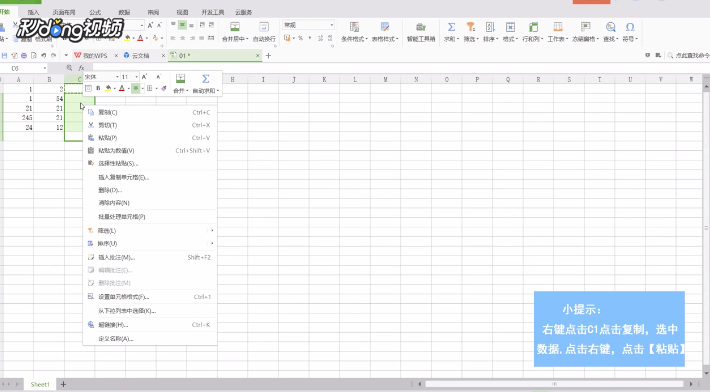Add a new sheet with the plus button
Screen dimensions: 710x392
pos(63,384)
